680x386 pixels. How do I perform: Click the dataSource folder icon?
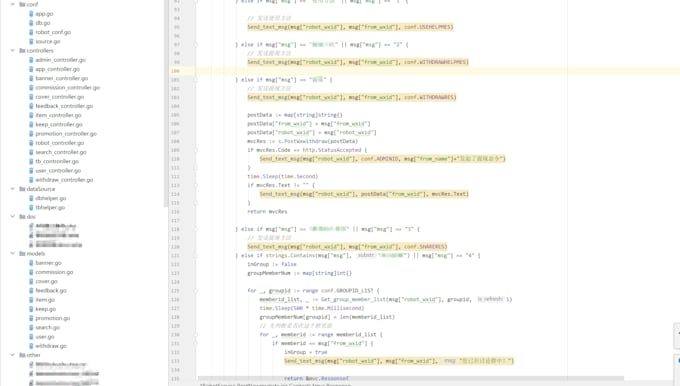[x=22, y=189]
